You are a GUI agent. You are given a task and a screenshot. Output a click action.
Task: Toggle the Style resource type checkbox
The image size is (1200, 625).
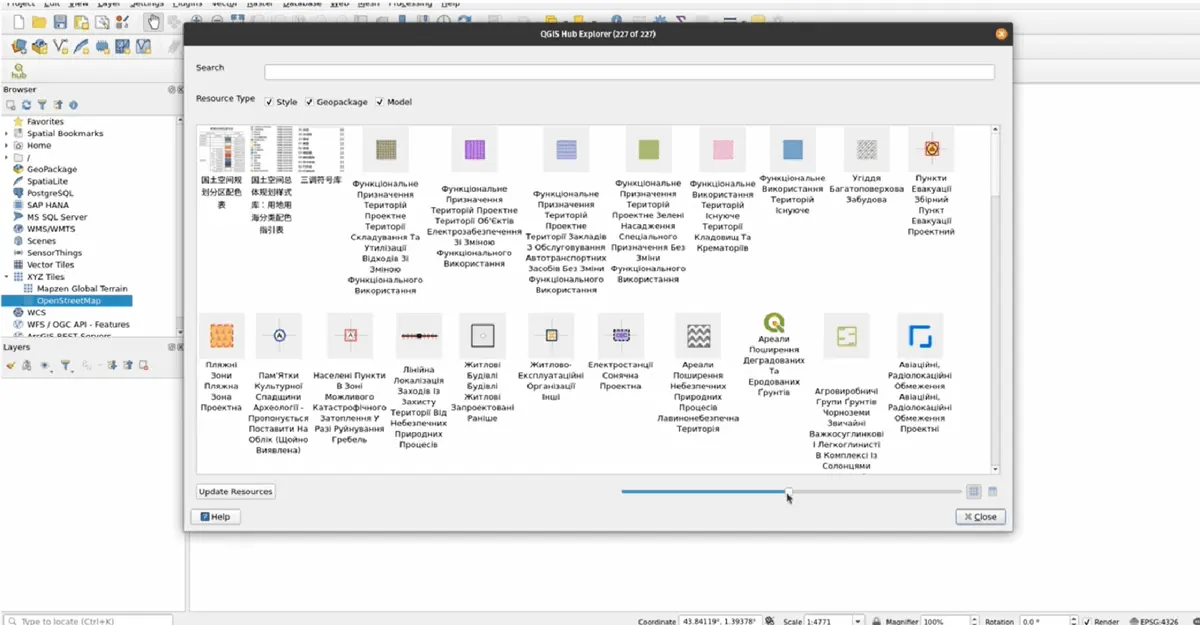click(269, 102)
